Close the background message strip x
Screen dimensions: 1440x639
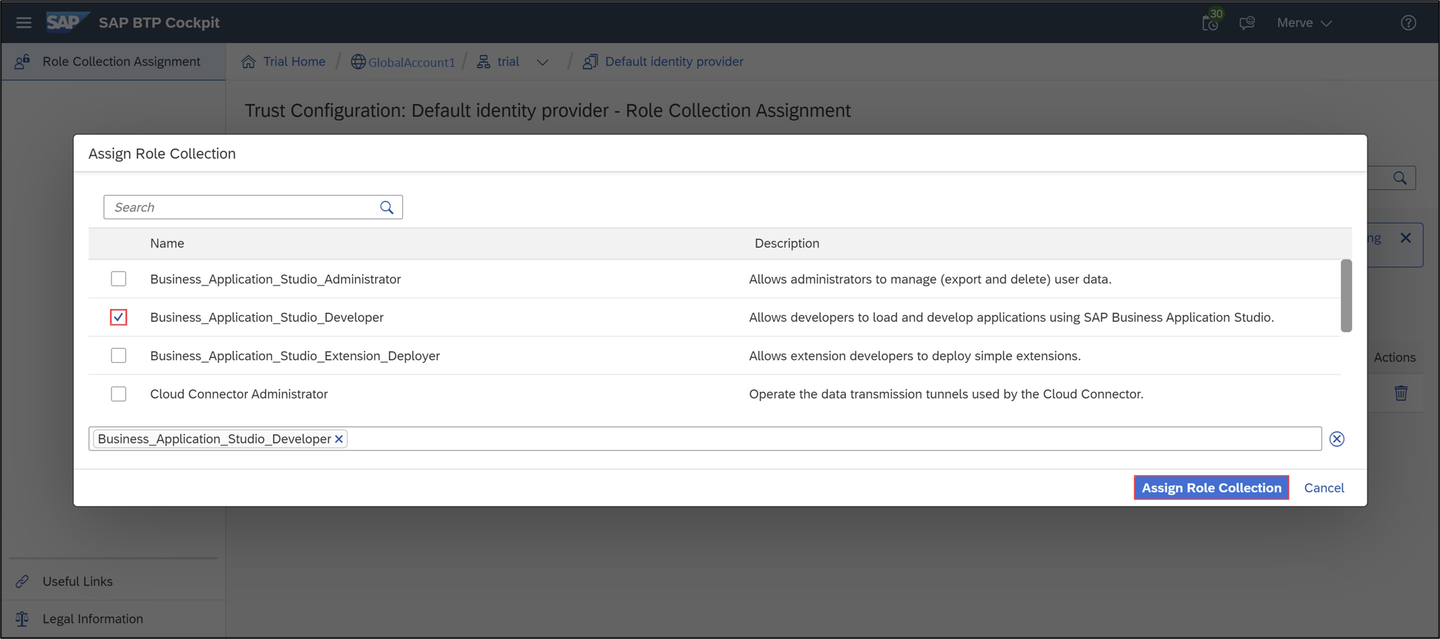(x=1406, y=238)
